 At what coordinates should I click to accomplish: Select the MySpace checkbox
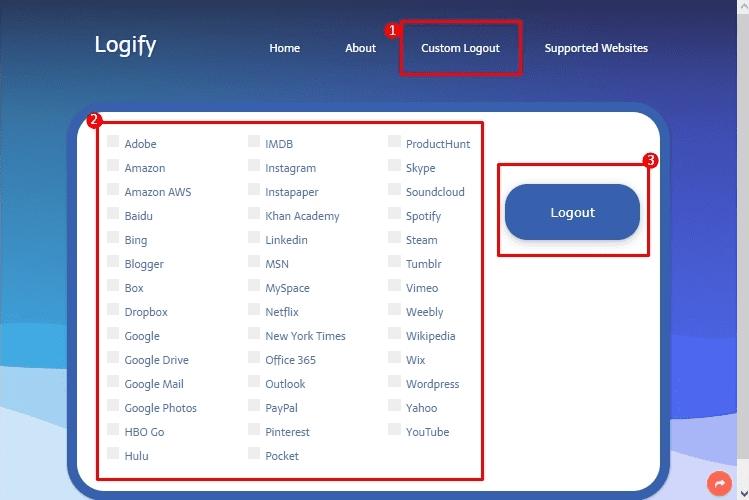click(x=254, y=285)
